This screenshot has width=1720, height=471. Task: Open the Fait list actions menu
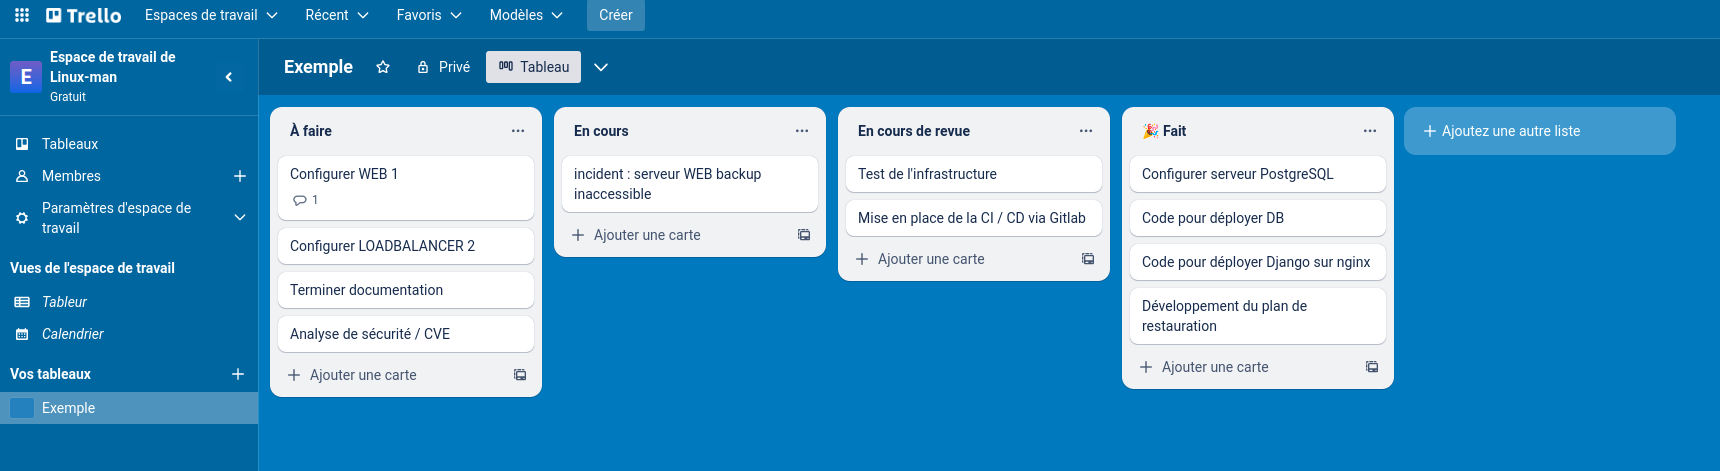[x=1370, y=131]
